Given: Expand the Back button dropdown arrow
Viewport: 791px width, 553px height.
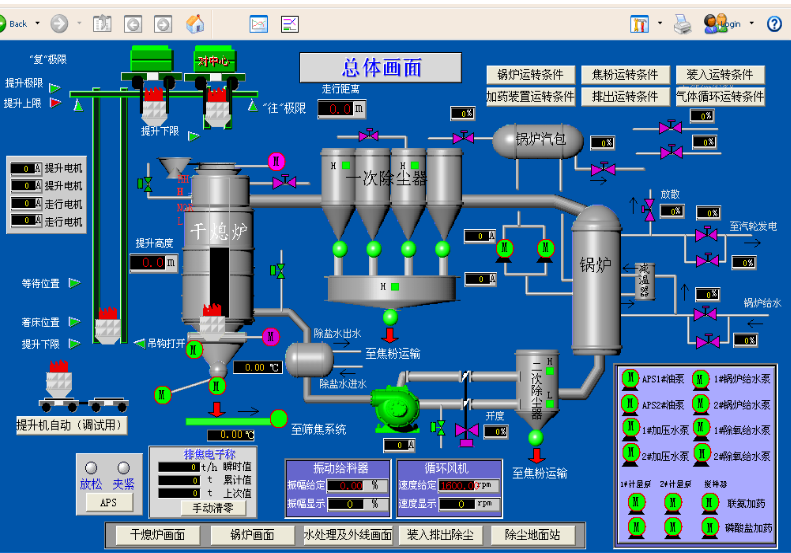Looking at the screenshot, I should (x=38, y=23).
